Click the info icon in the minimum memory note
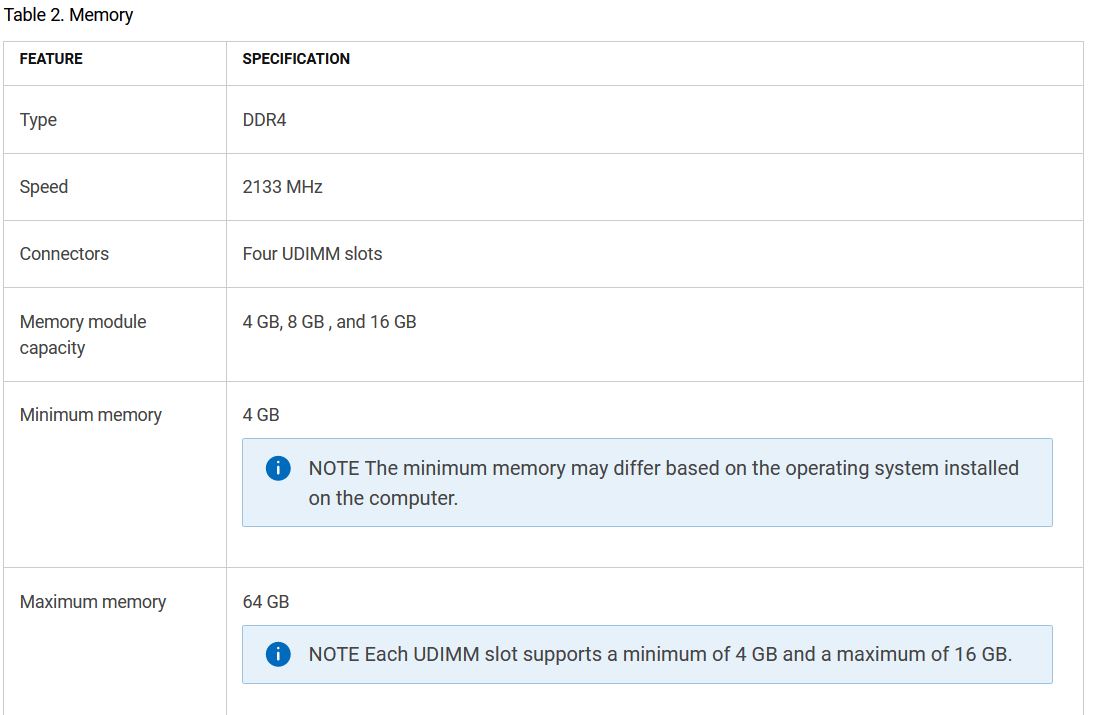This screenshot has height=715, width=1109. pos(278,468)
